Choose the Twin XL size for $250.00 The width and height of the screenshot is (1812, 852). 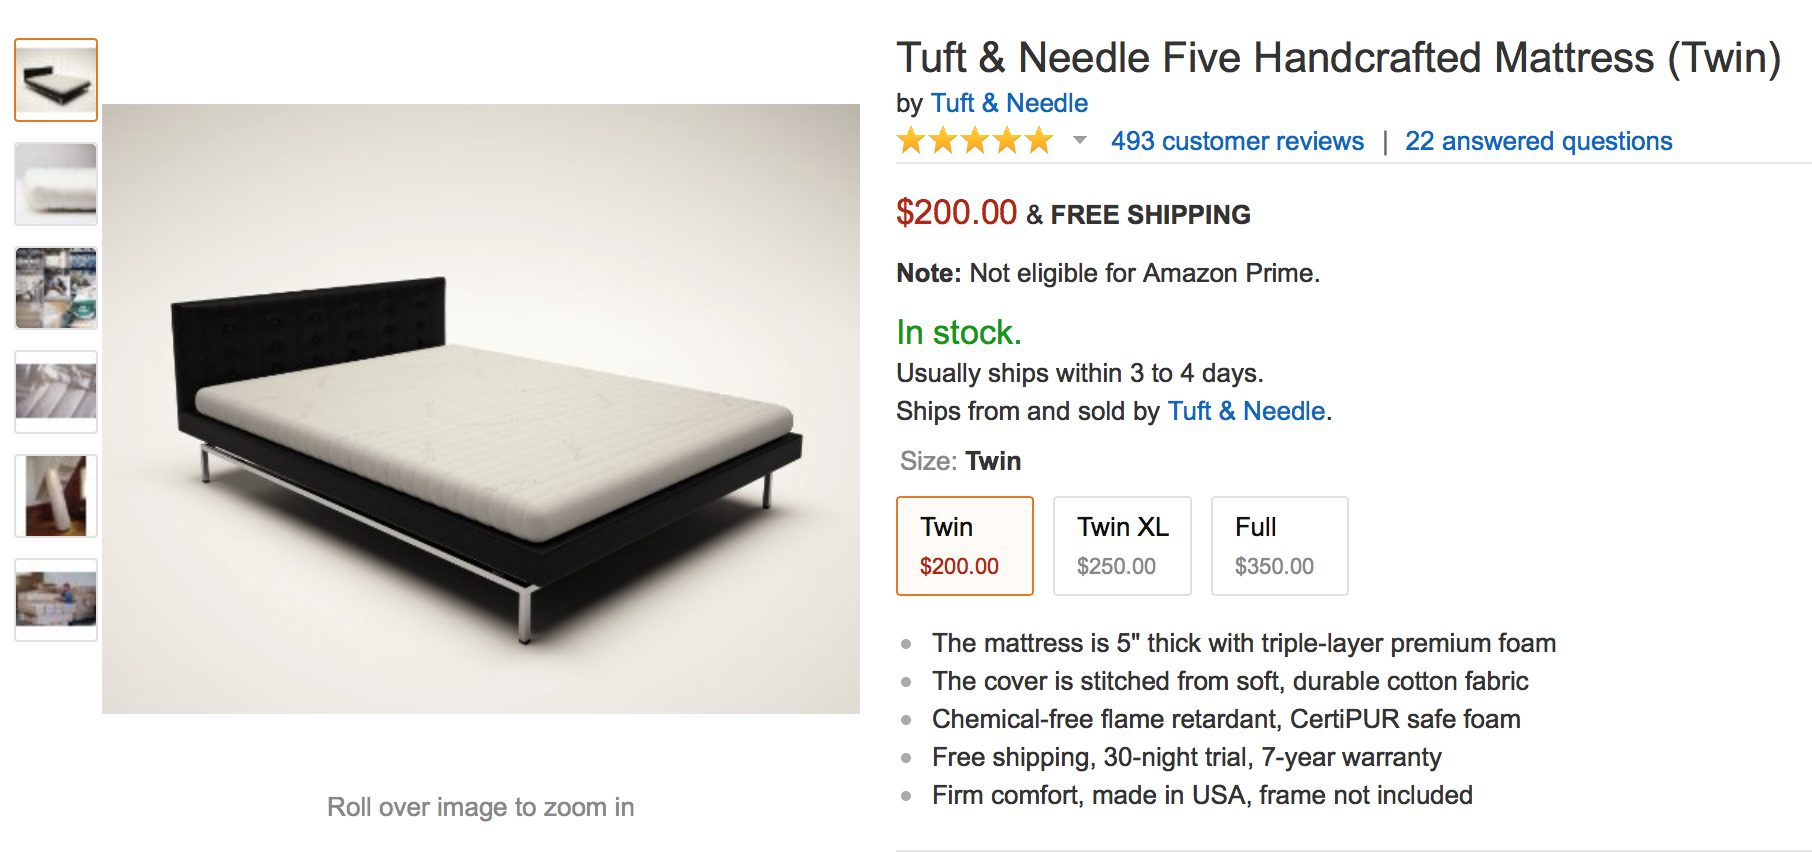point(1122,546)
